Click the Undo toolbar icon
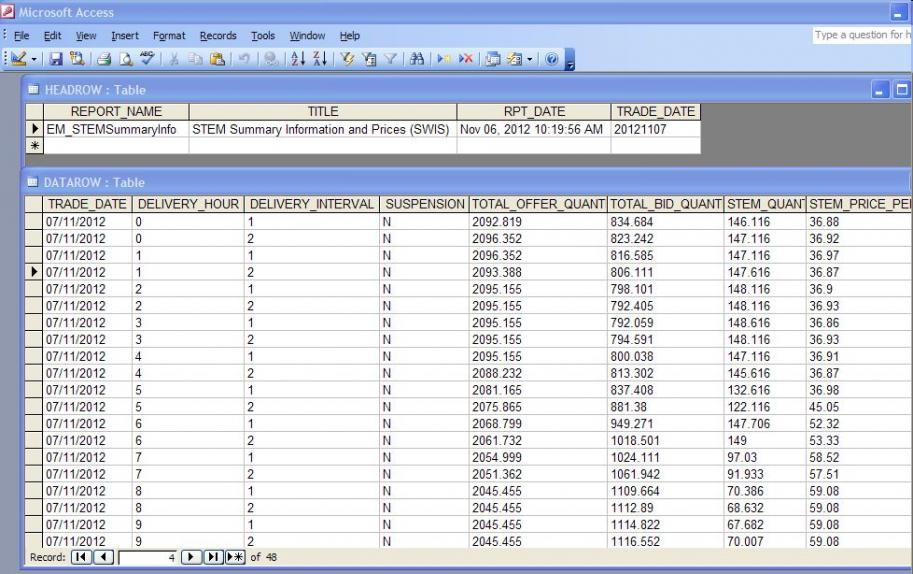This screenshot has width=913, height=574. [244, 59]
